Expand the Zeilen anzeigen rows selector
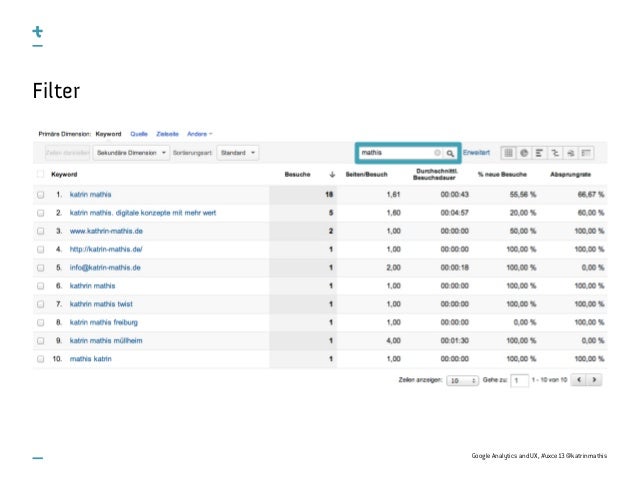Screen dimensions: 638x479 click(461, 381)
